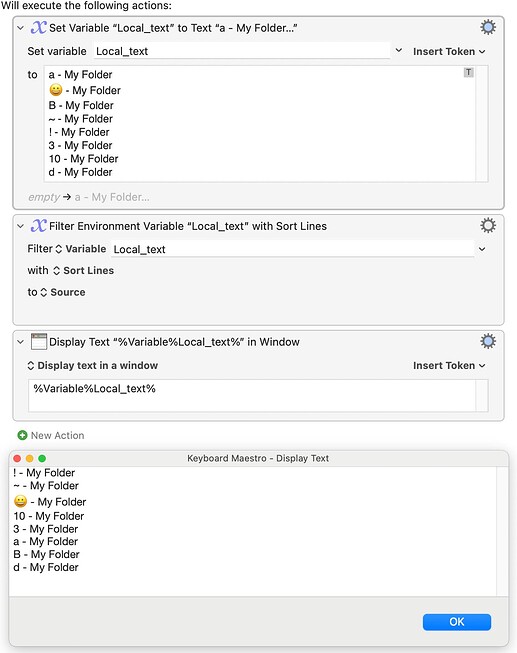The height and width of the screenshot is (653, 517).
Task: Click the green plus New Action icon
Action: pos(22,435)
